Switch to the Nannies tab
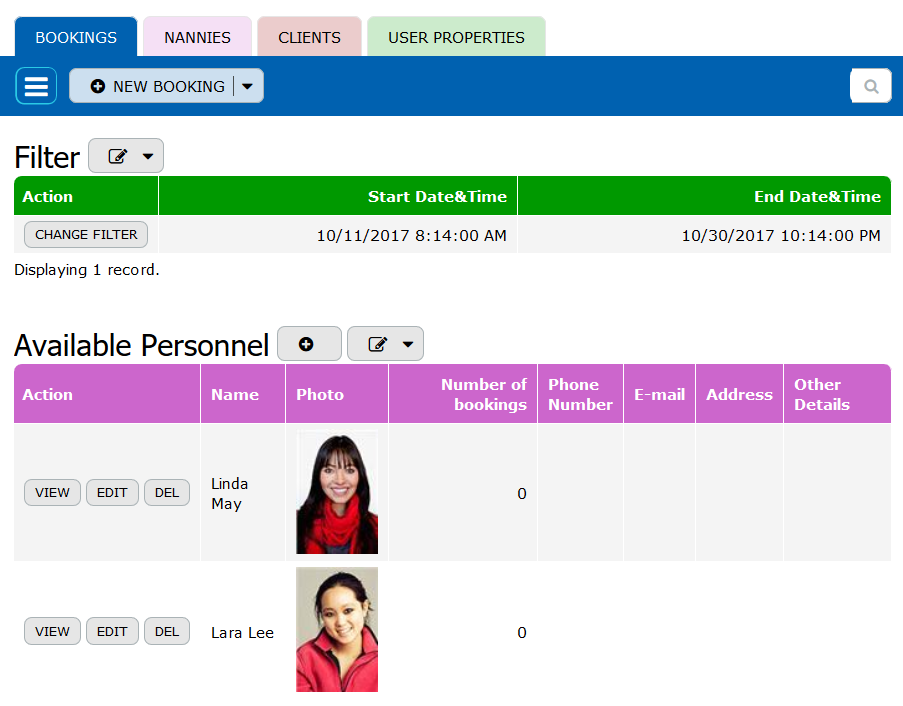This screenshot has height=706, width=903. click(x=199, y=37)
